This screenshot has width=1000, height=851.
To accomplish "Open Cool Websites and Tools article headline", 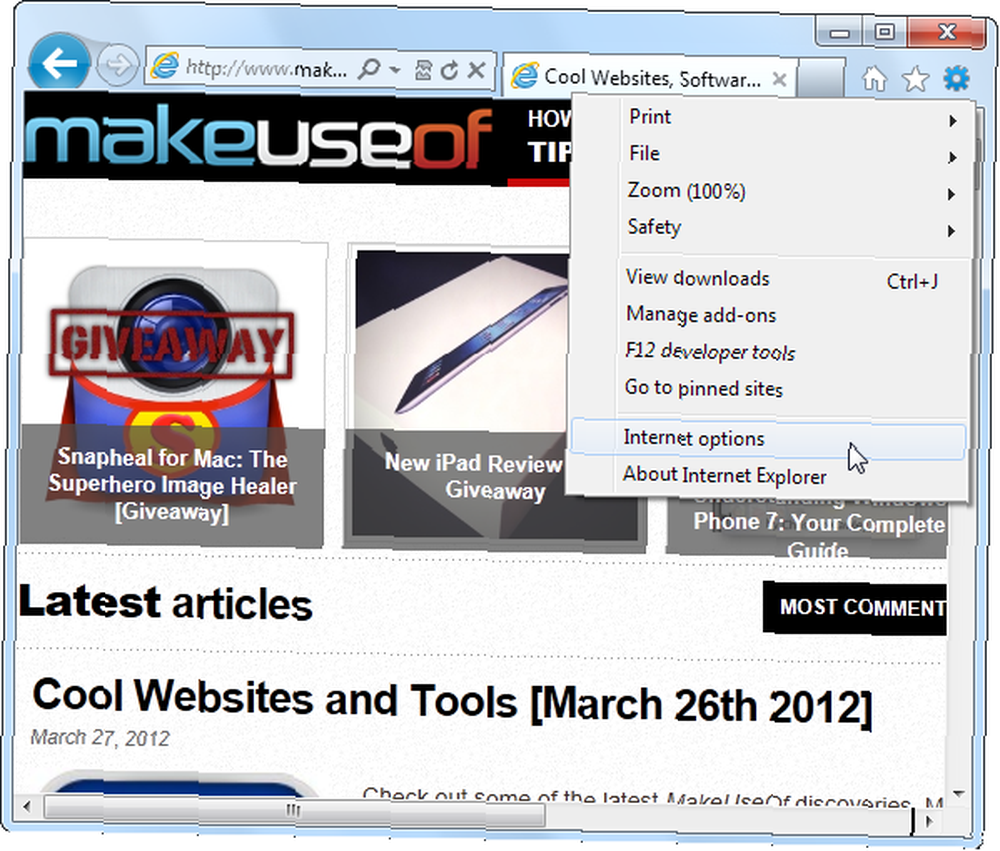I will coord(452,702).
